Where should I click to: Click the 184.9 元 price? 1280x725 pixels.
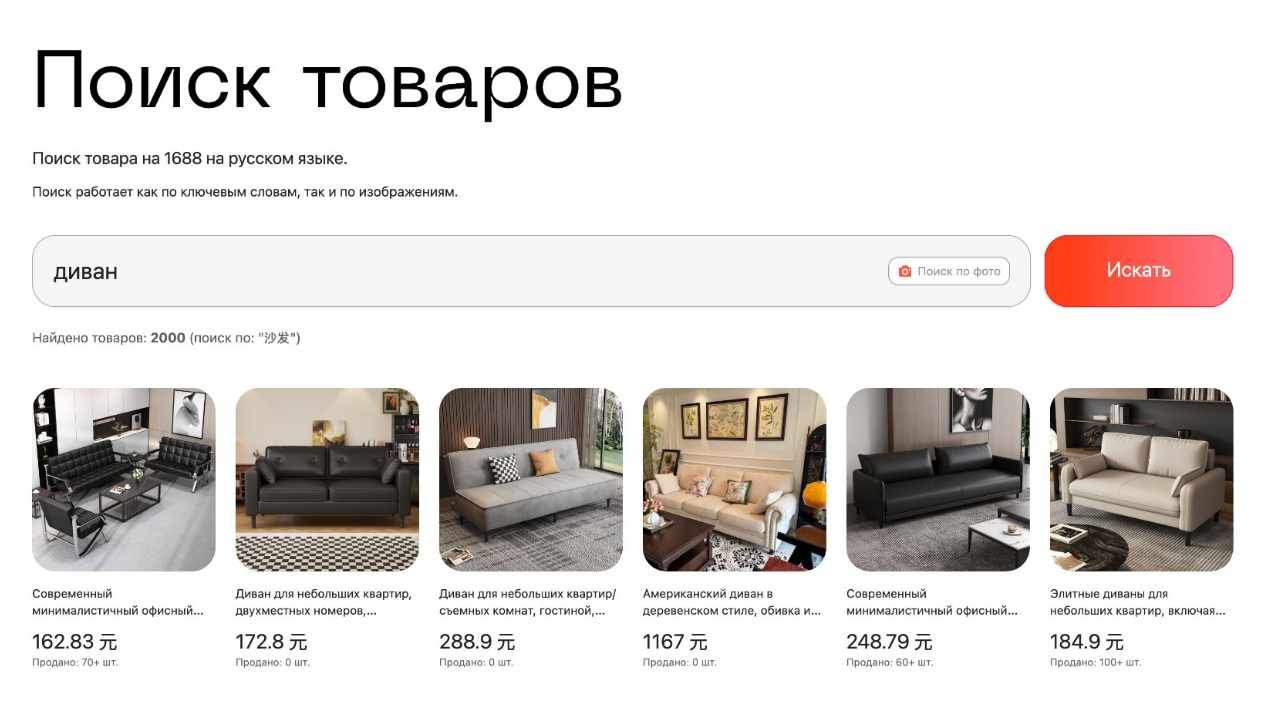click(1087, 641)
